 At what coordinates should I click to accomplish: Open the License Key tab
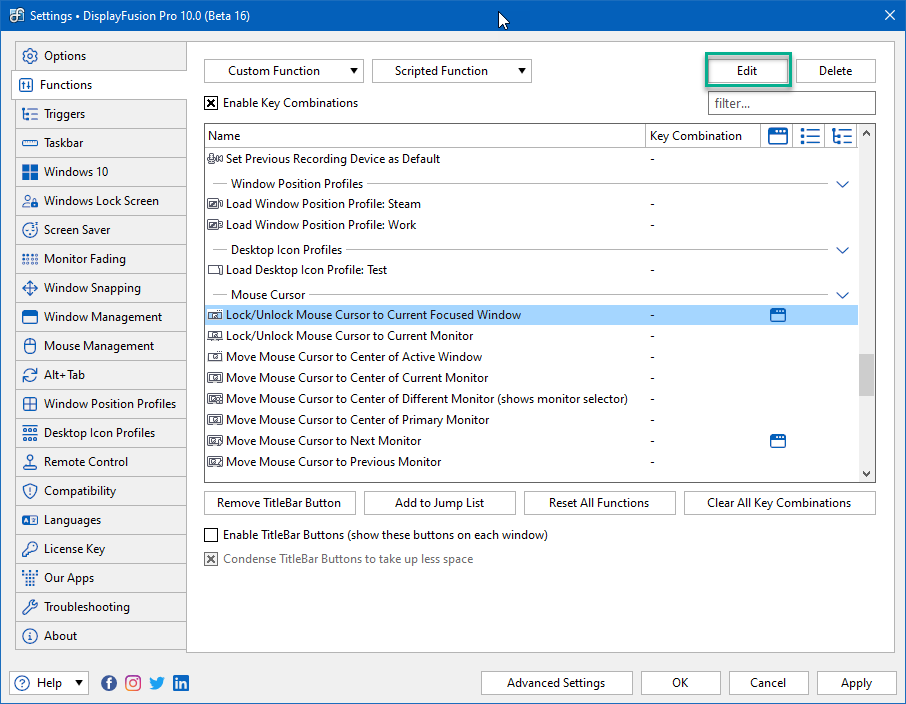[101, 549]
